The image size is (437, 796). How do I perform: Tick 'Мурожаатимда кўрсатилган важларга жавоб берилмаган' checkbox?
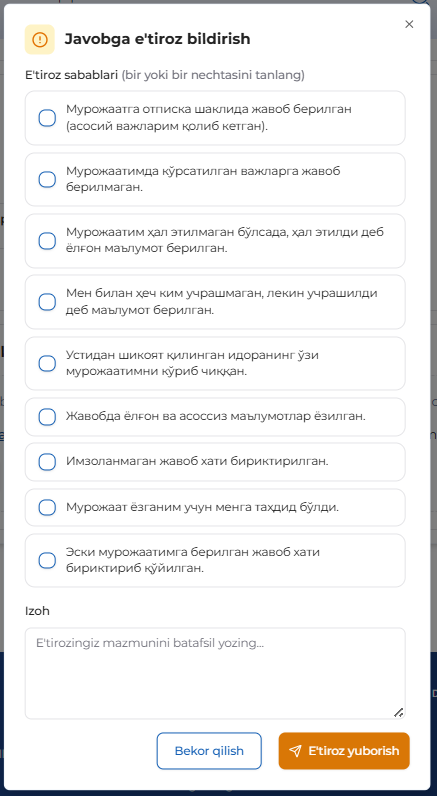point(47,179)
